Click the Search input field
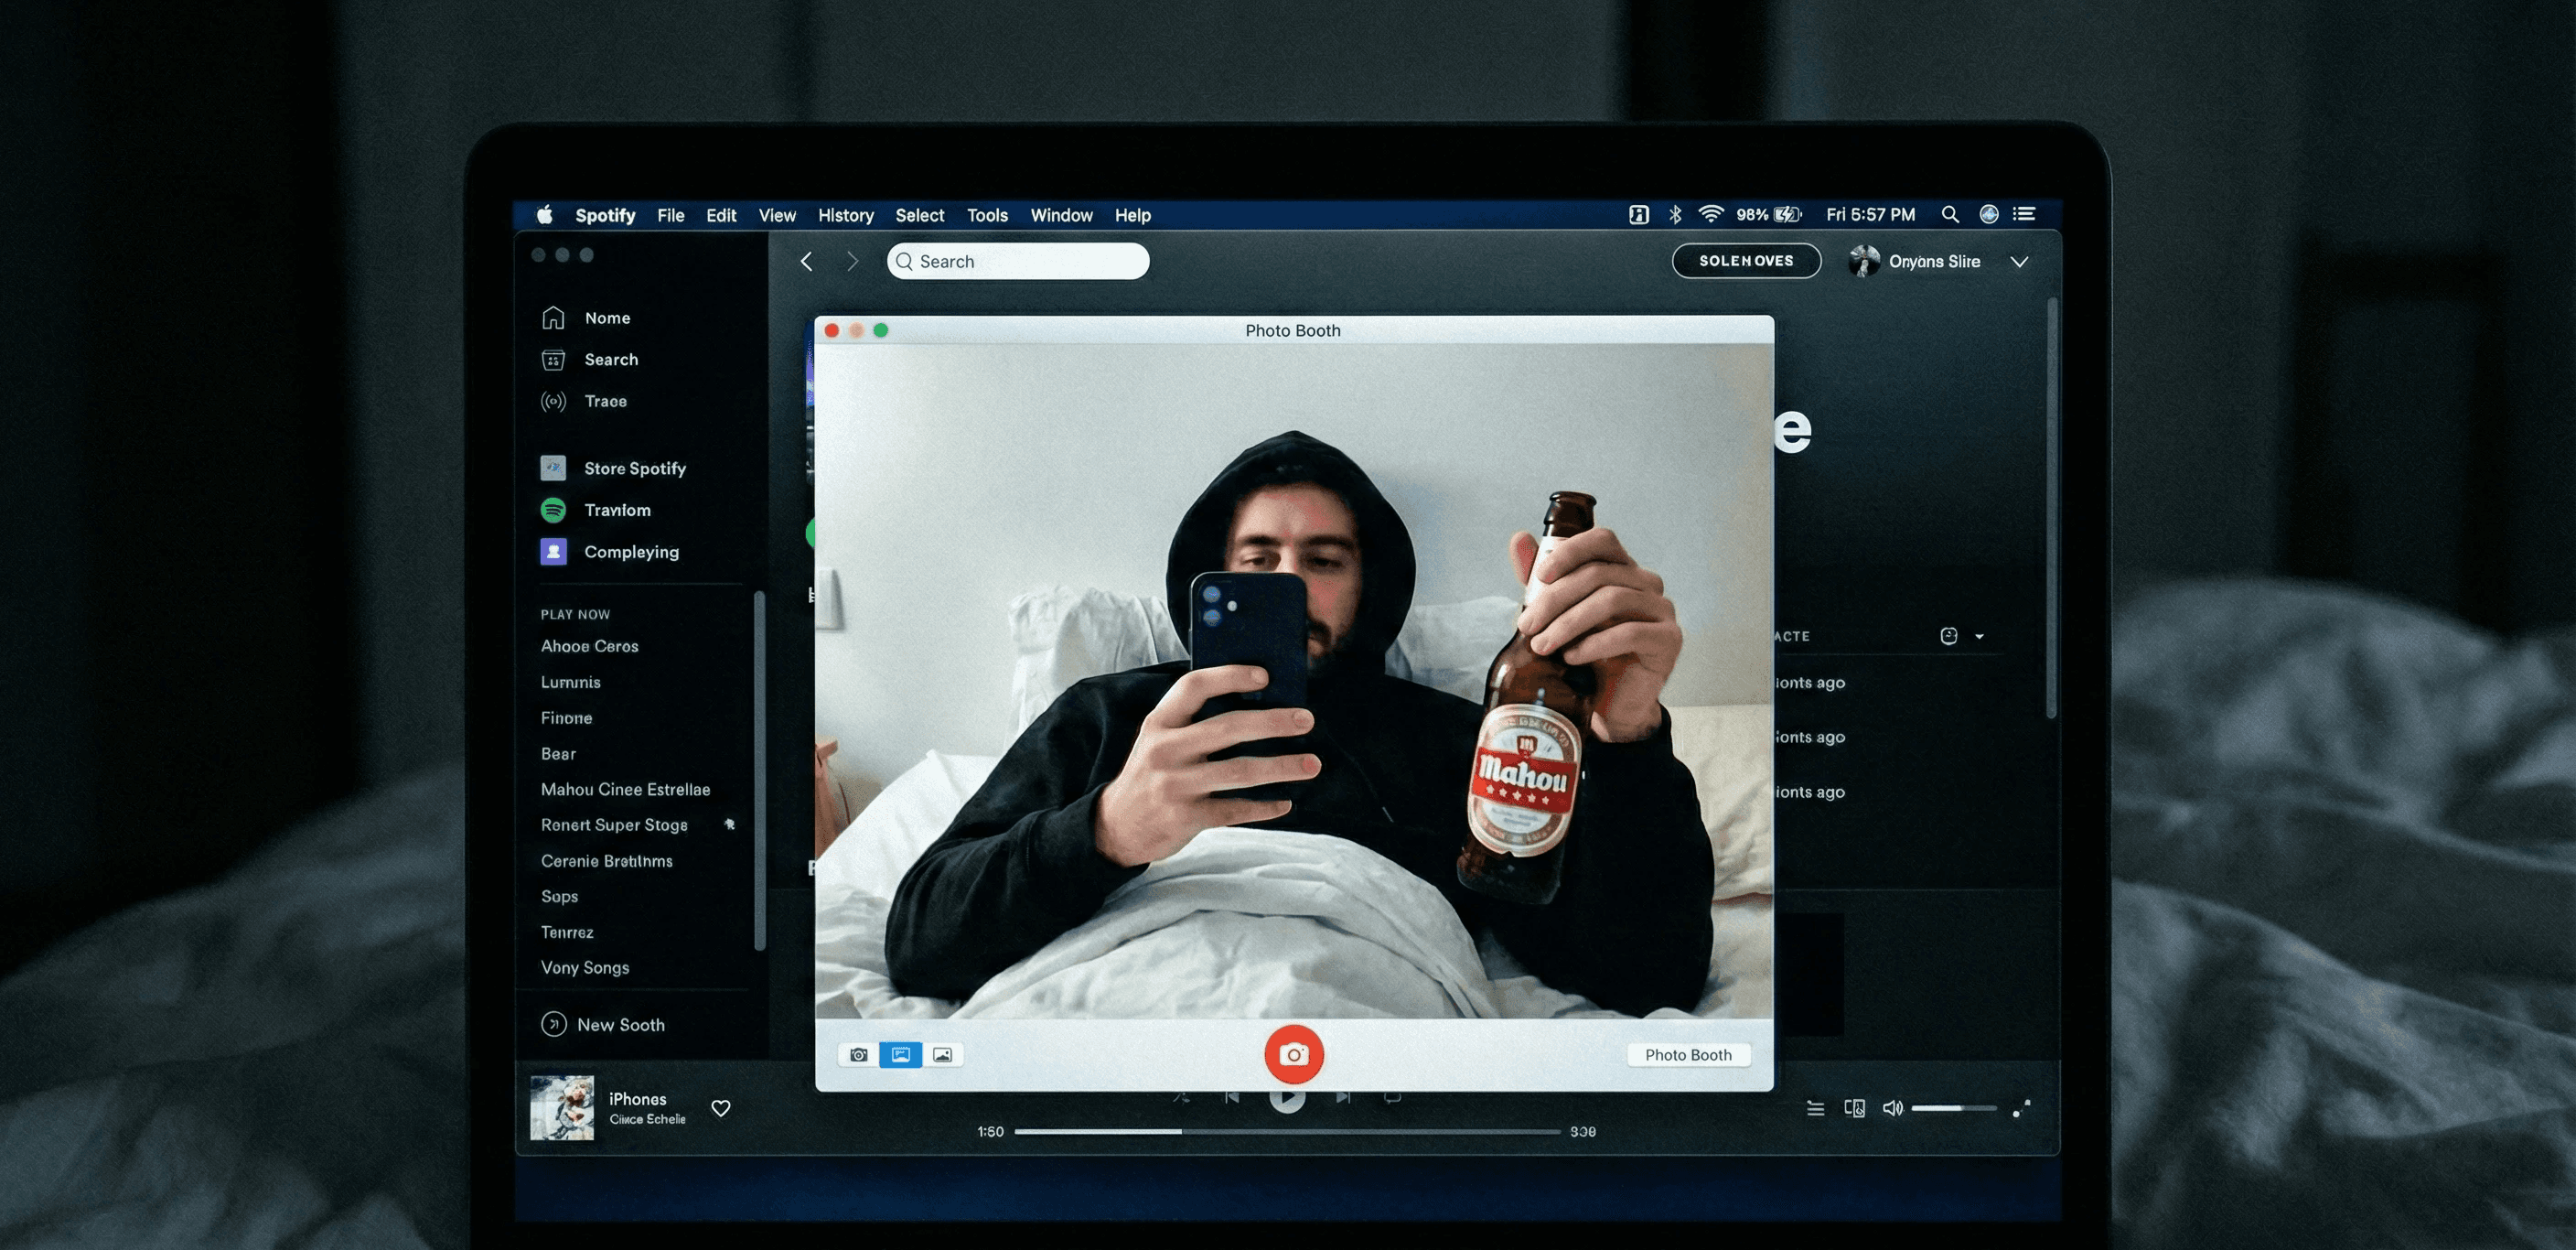 1018,261
